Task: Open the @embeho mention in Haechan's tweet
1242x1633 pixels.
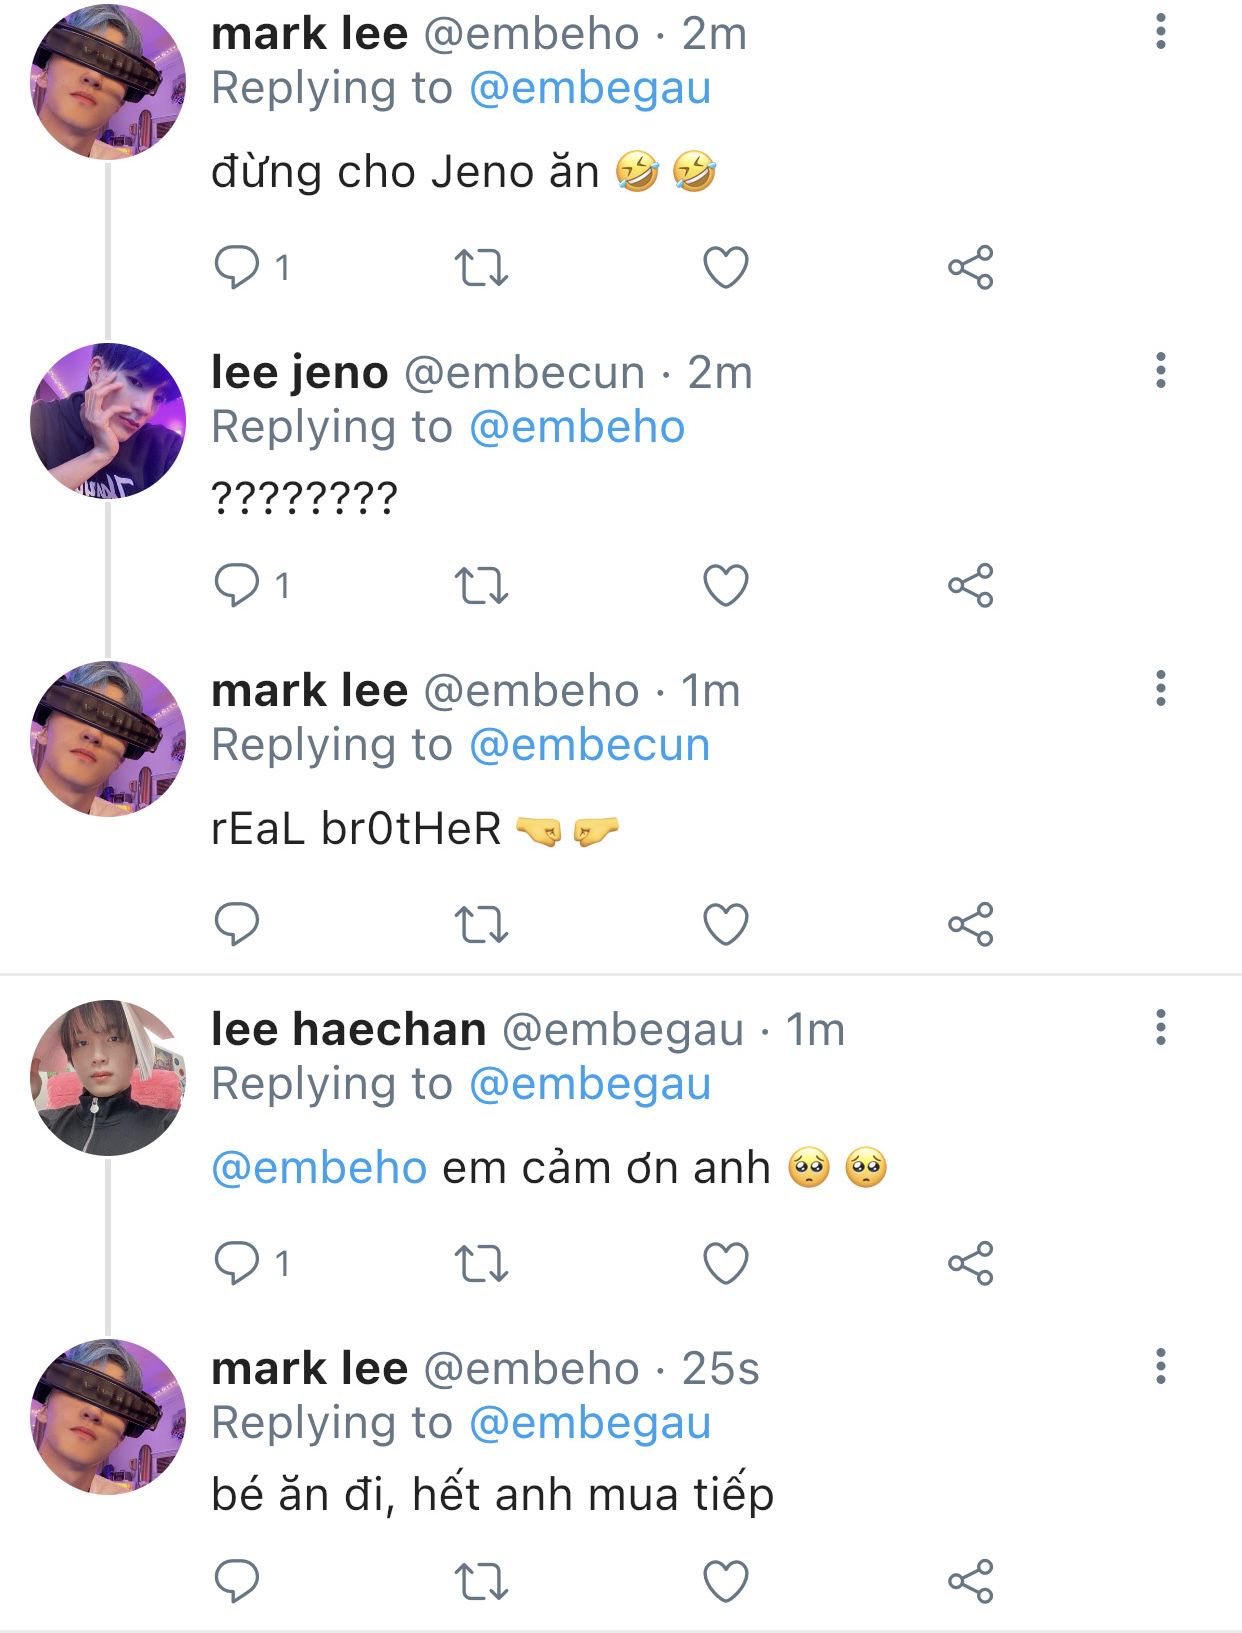Action: pyautogui.click(x=320, y=1168)
